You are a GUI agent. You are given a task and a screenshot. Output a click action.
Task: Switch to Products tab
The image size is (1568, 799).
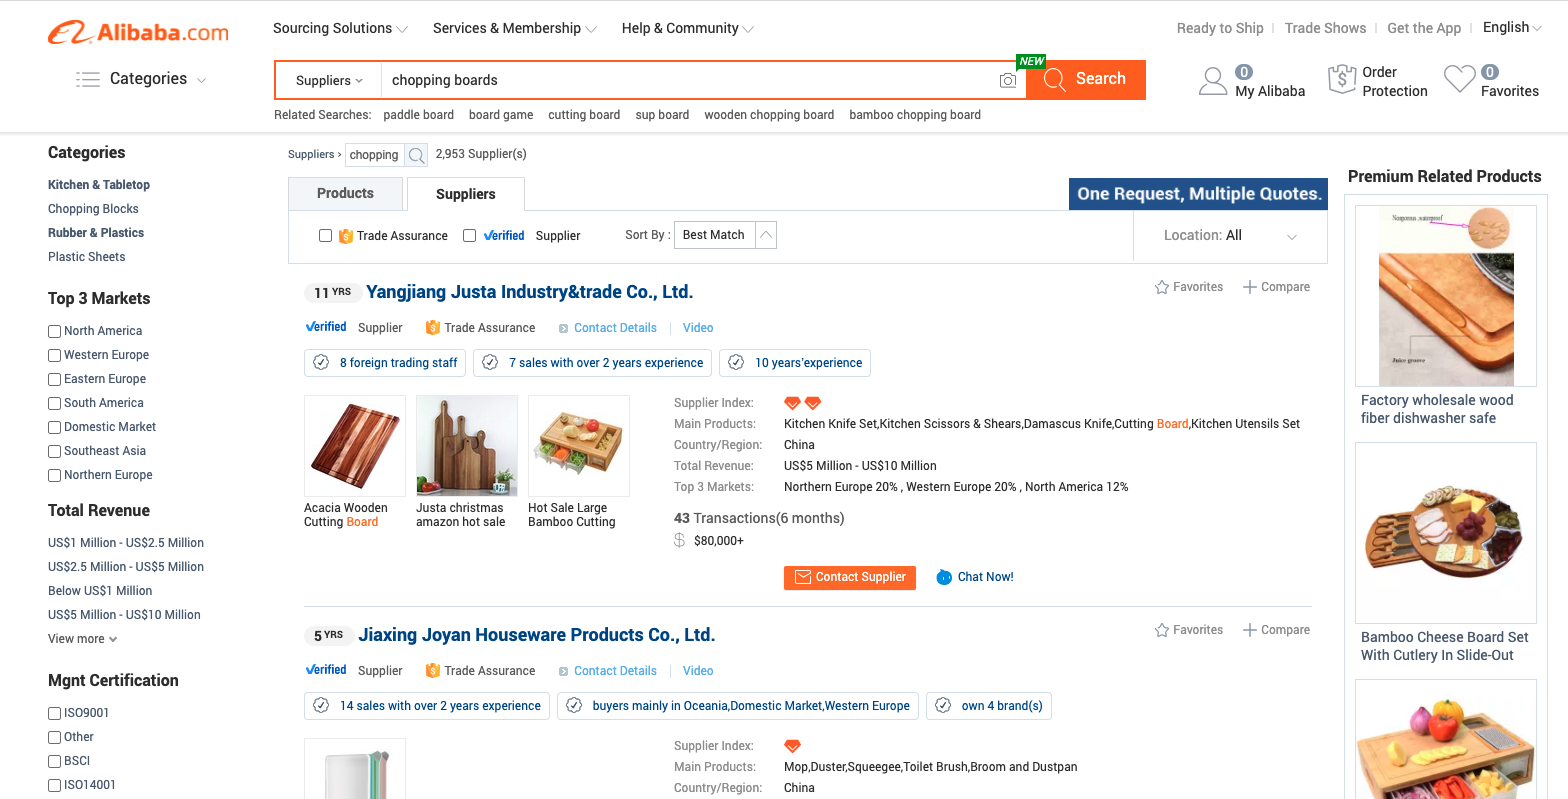[345, 193]
